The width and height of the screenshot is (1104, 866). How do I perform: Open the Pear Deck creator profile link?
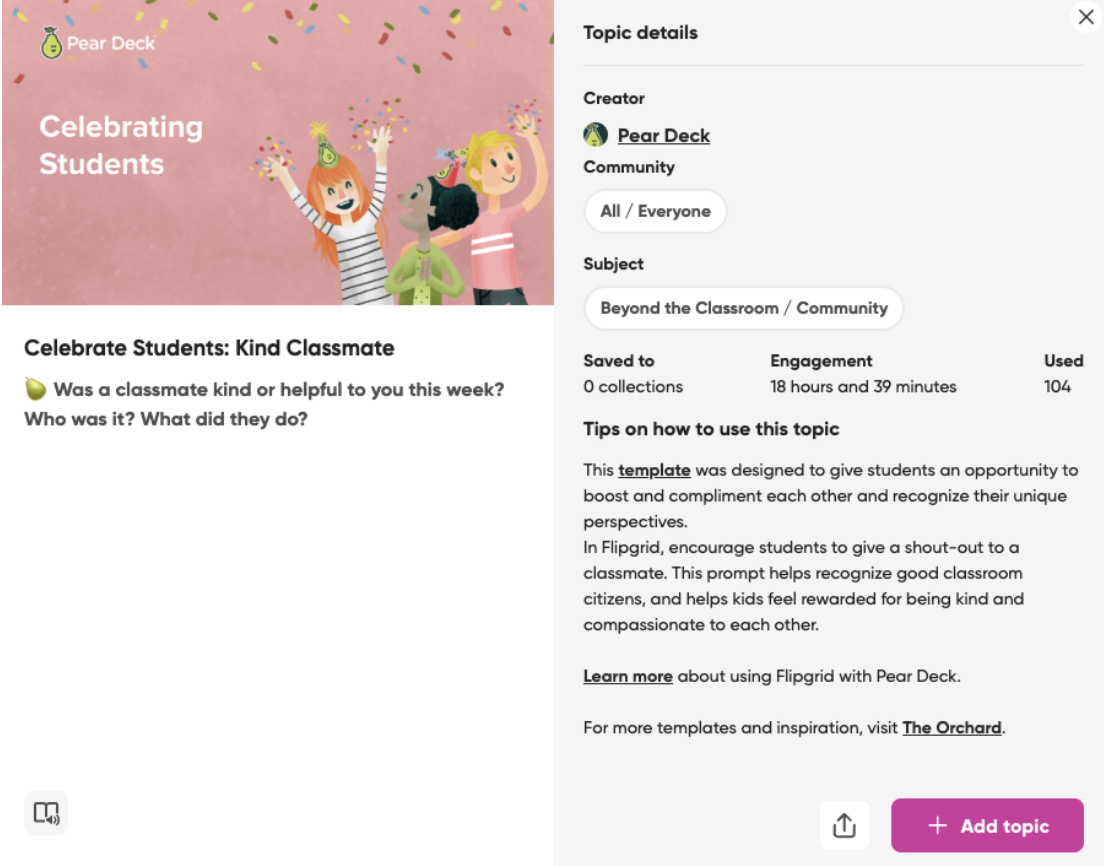tap(664, 135)
